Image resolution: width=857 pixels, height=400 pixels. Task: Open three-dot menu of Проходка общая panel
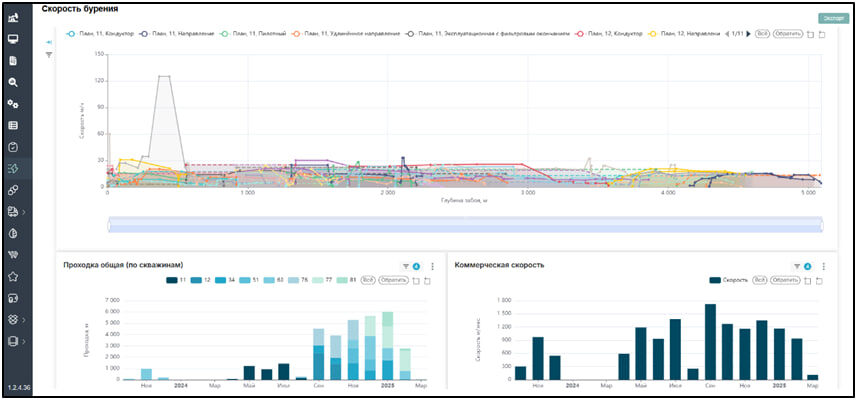pyautogui.click(x=432, y=267)
